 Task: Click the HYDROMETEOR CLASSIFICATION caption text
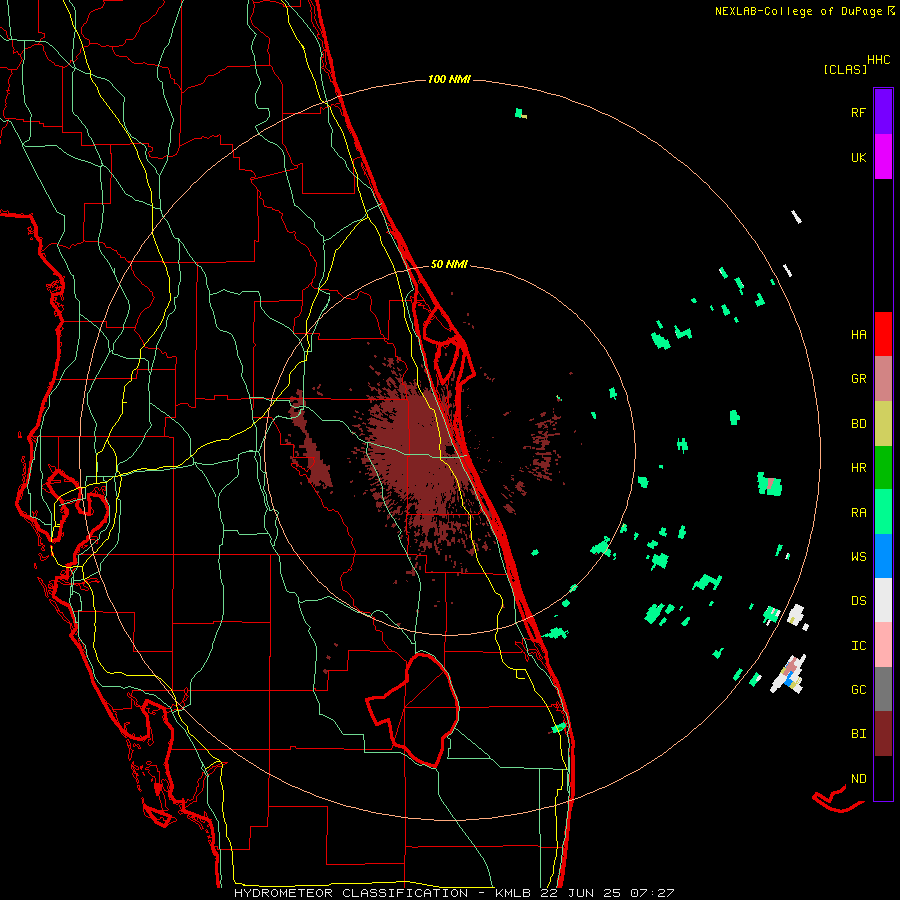(x=351, y=893)
